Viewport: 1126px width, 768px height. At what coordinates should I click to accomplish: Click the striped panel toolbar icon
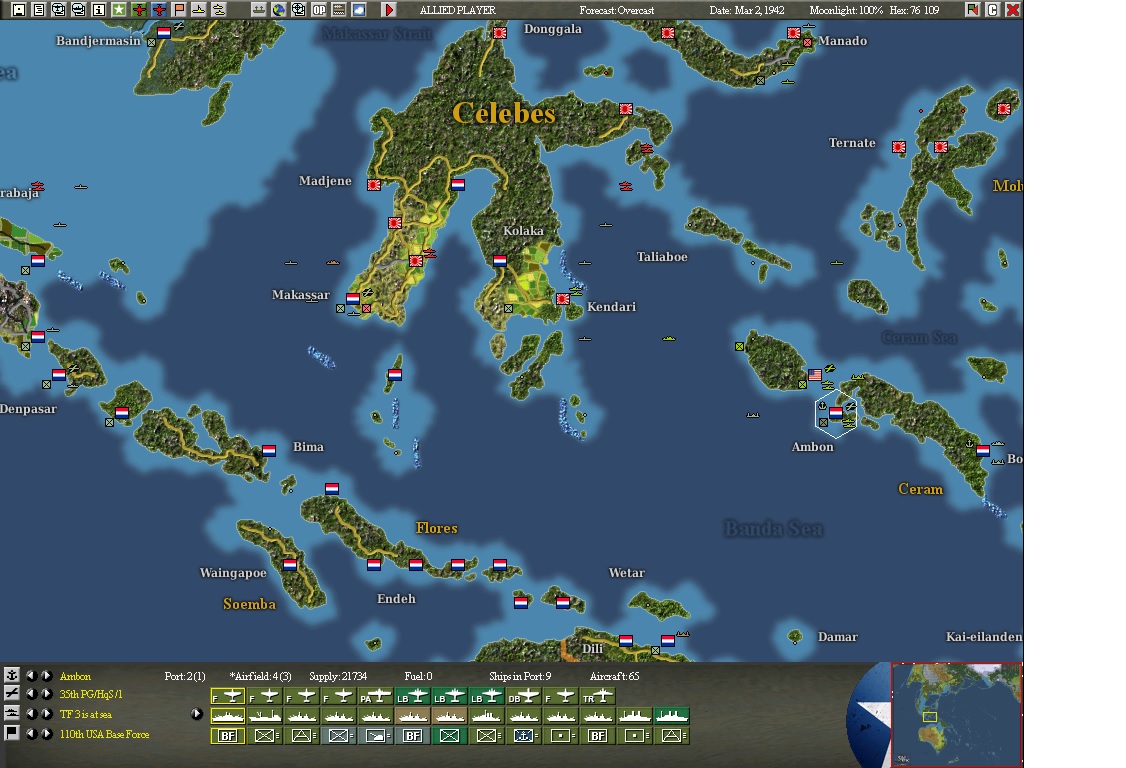(339, 10)
